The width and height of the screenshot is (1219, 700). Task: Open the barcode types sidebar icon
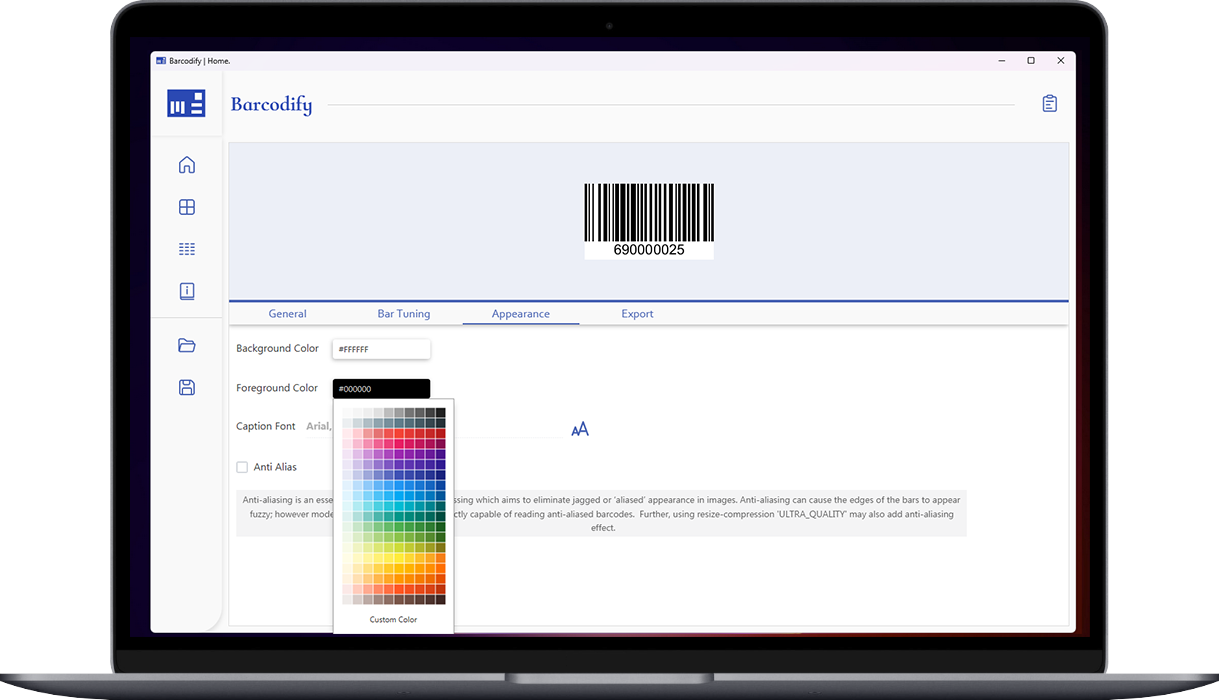click(x=187, y=248)
